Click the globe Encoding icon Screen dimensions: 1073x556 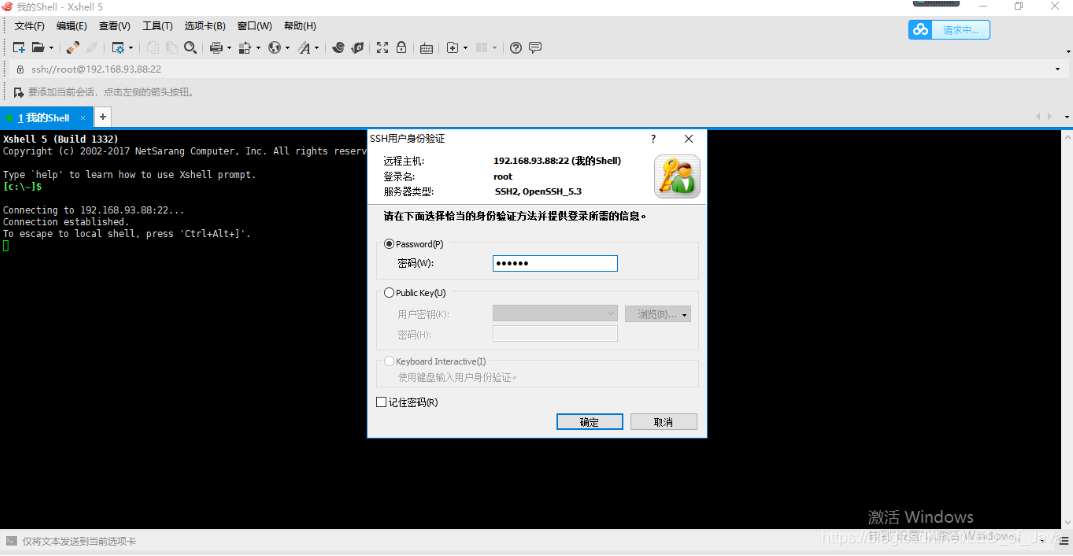pyautogui.click(x=275, y=48)
